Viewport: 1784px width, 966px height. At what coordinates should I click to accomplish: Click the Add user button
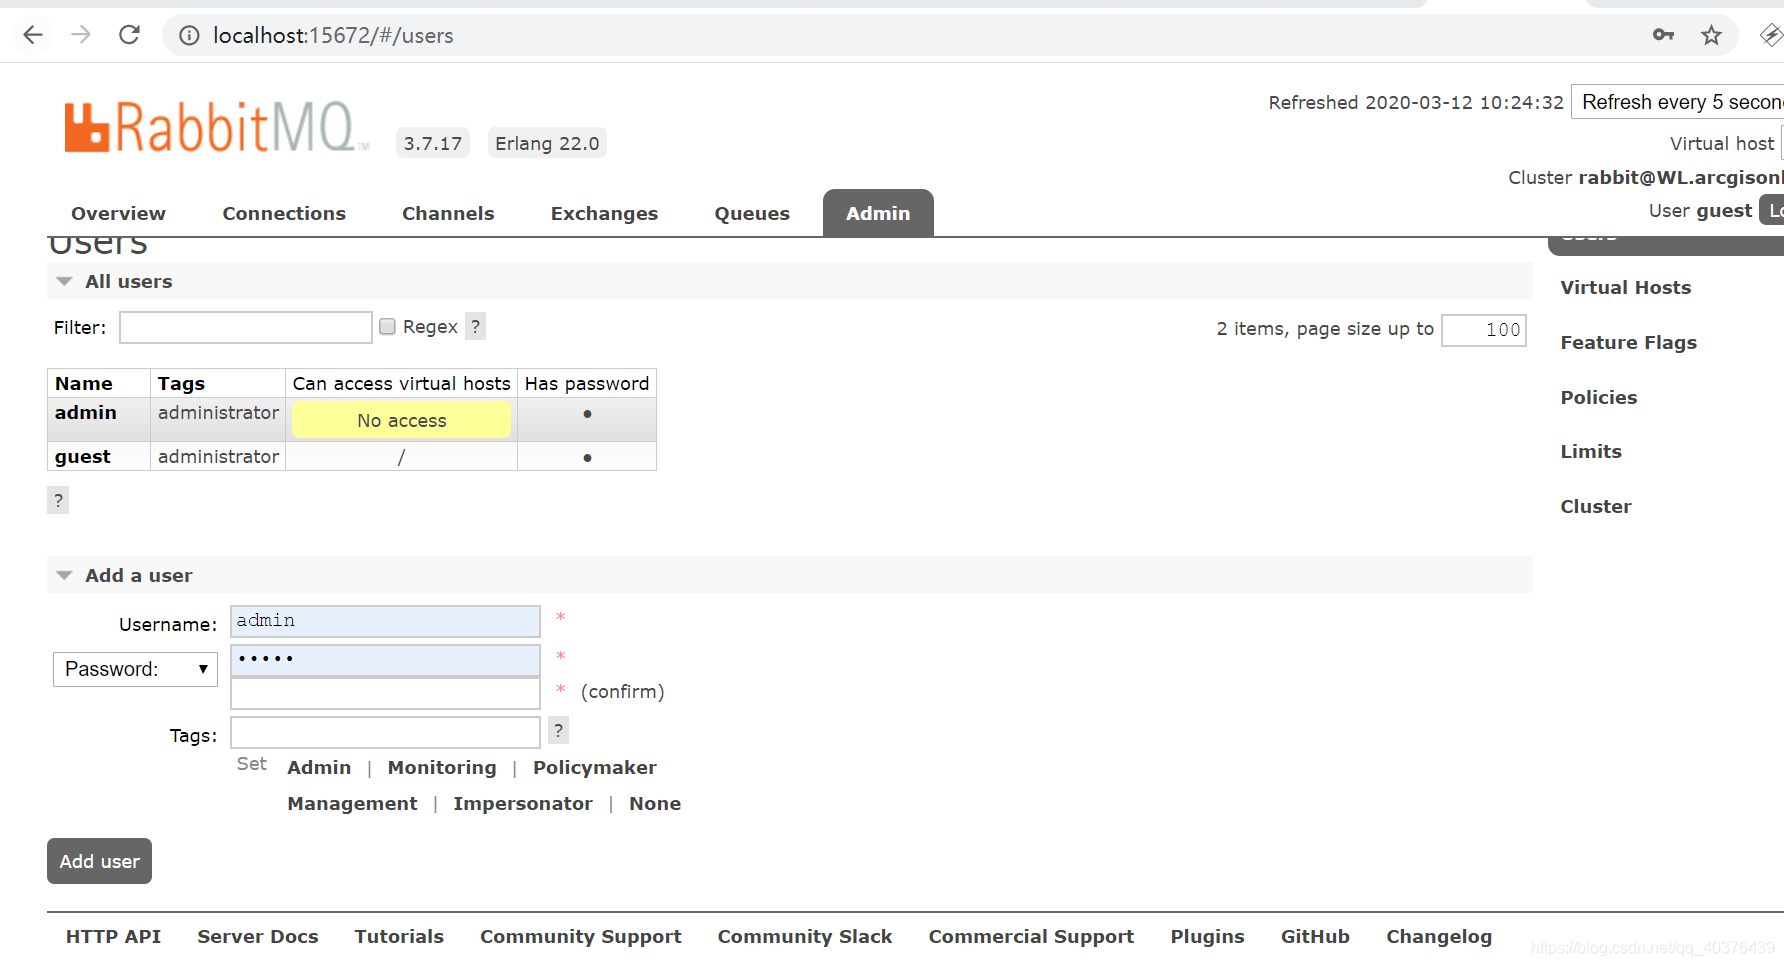click(x=99, y=861)
